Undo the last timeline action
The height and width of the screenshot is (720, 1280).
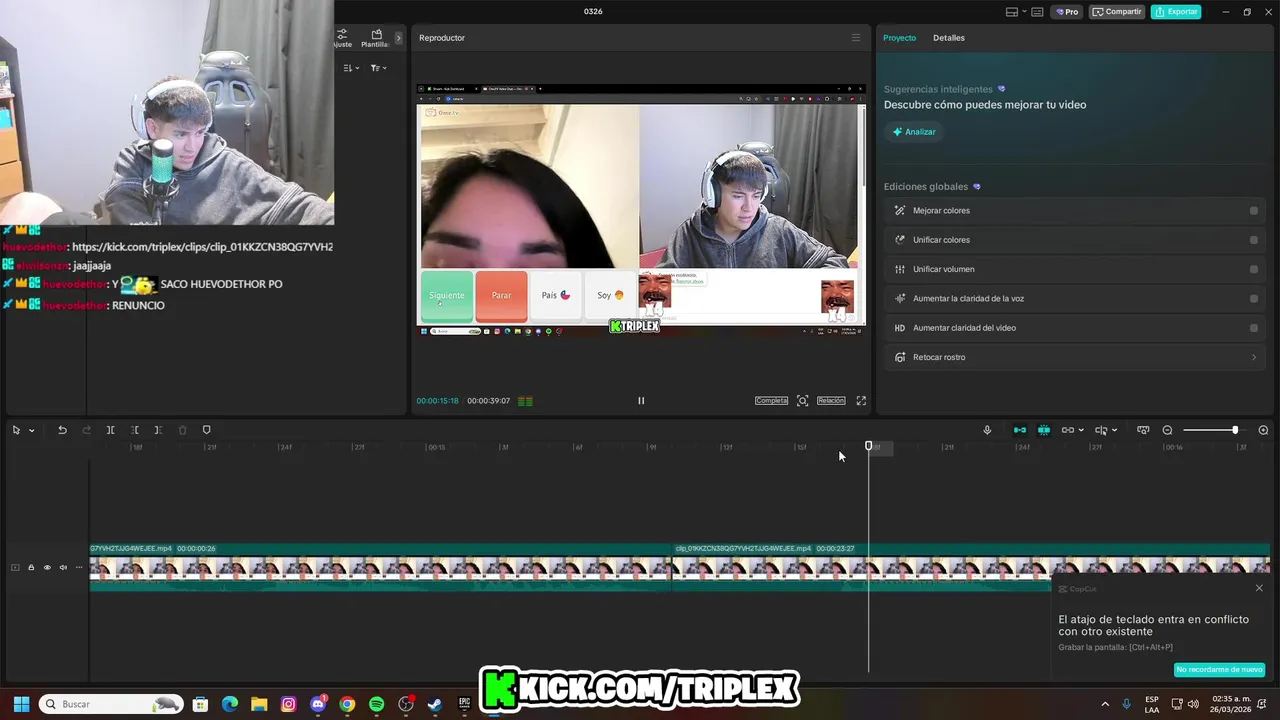pyautogui.click(x=62, y=430)
